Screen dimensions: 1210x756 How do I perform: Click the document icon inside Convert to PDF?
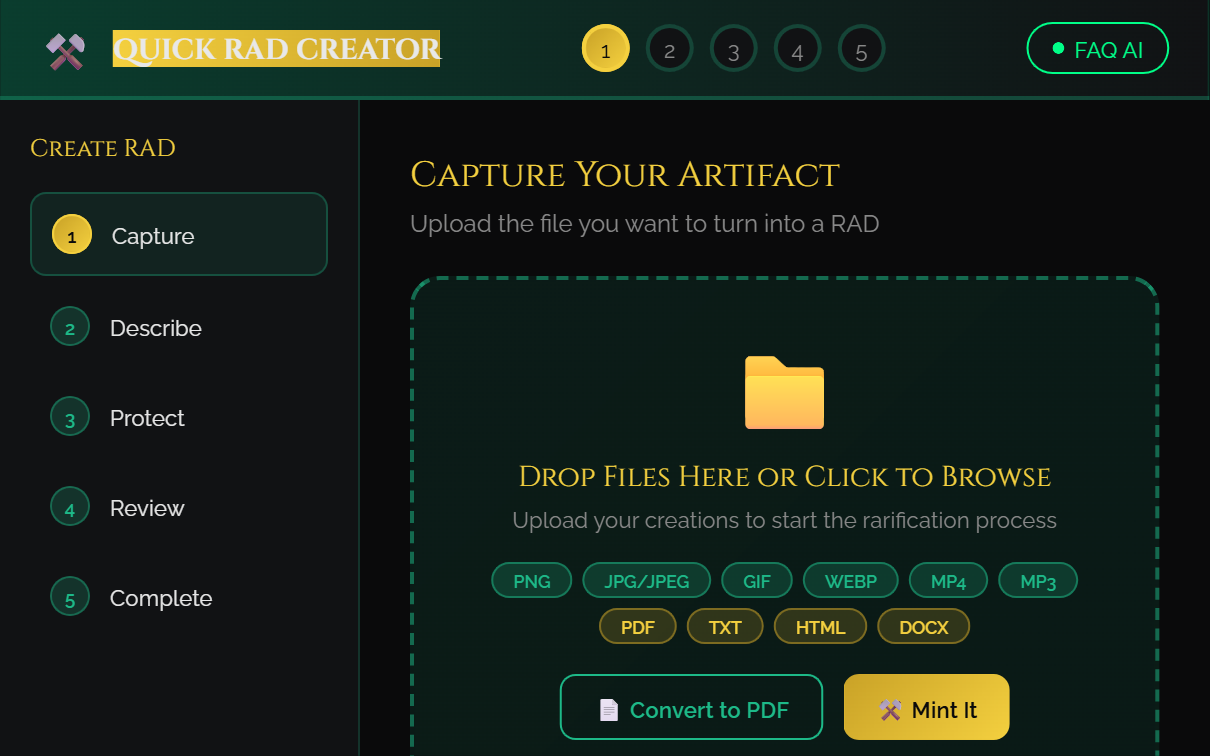[608, 707]
